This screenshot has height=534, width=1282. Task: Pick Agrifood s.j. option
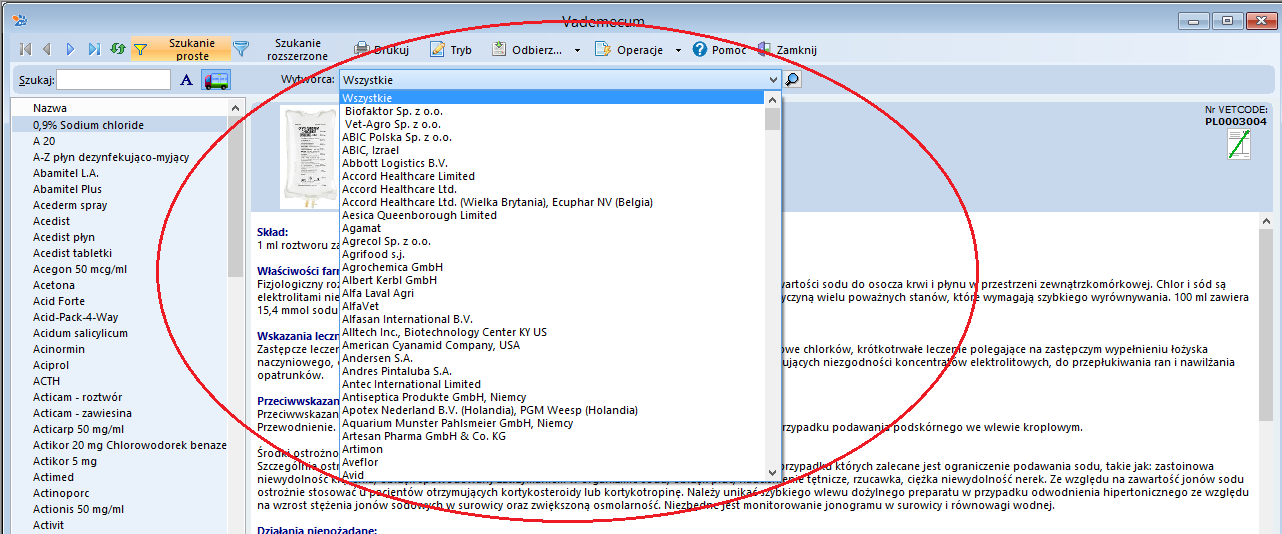[x=553, y=254]
